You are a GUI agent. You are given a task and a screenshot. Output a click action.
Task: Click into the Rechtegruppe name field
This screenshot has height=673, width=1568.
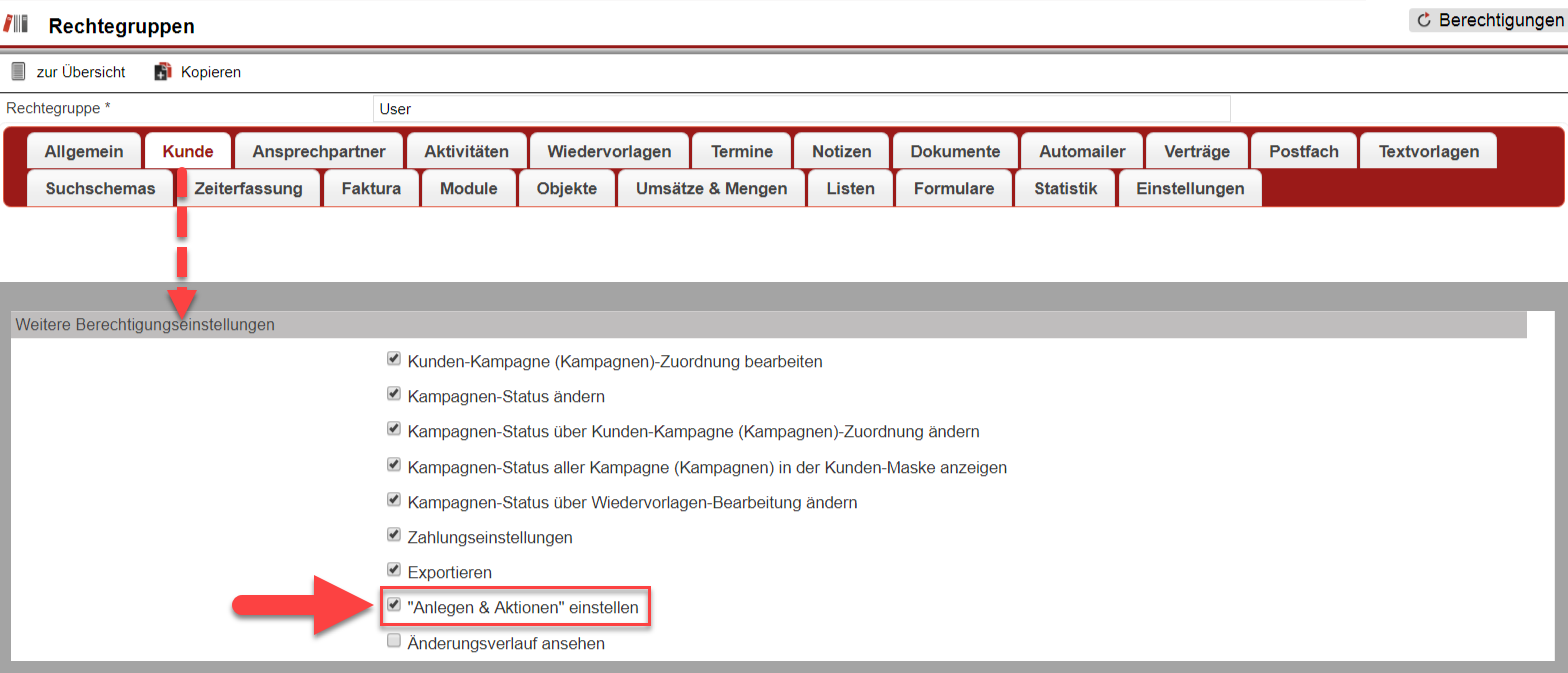[x=800, y=109]
